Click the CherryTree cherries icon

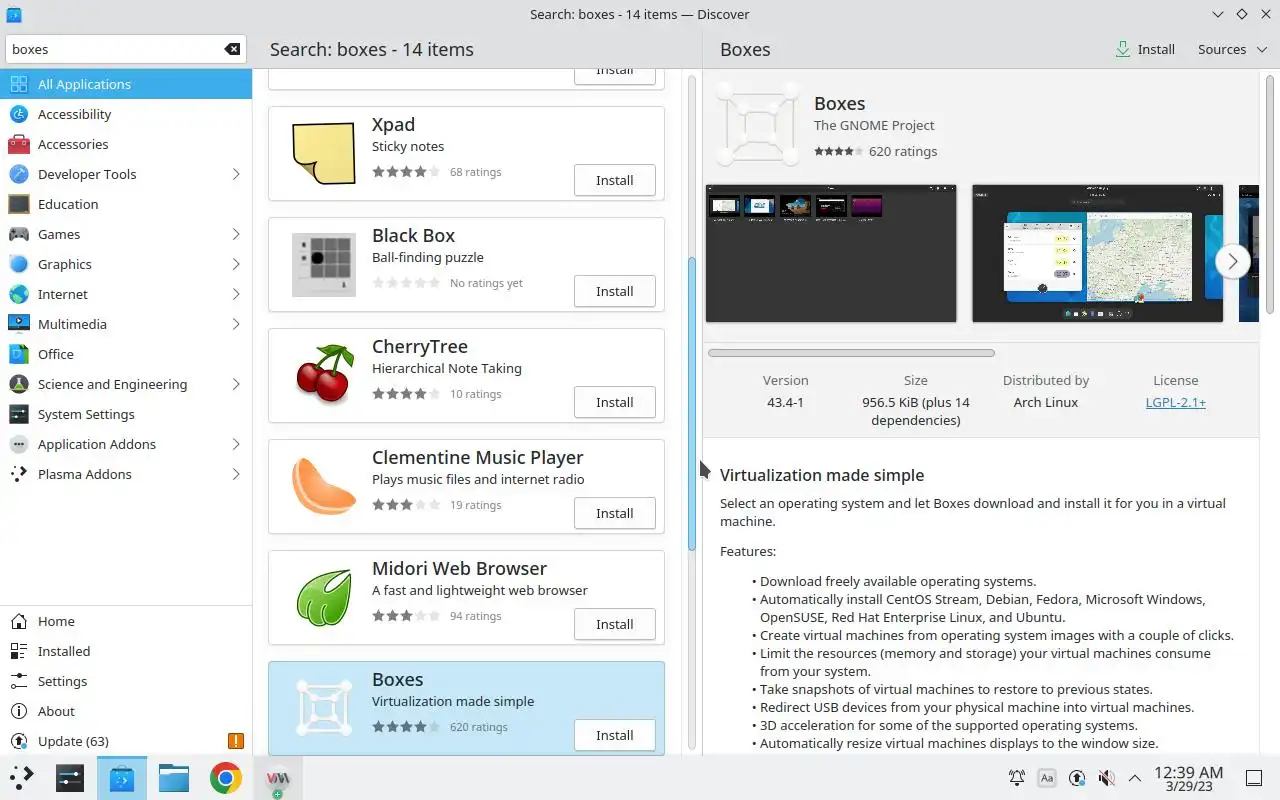[x=323, y=375]
